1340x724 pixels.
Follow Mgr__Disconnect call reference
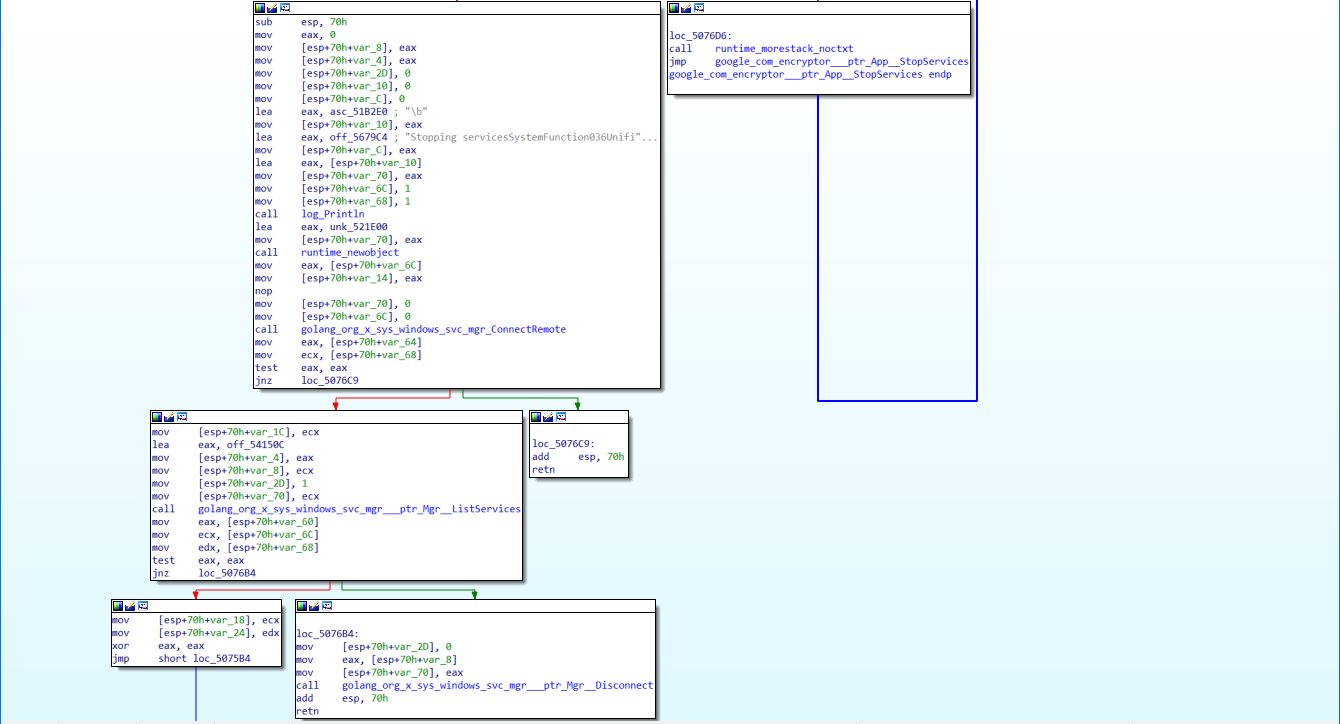coord(497,686)
